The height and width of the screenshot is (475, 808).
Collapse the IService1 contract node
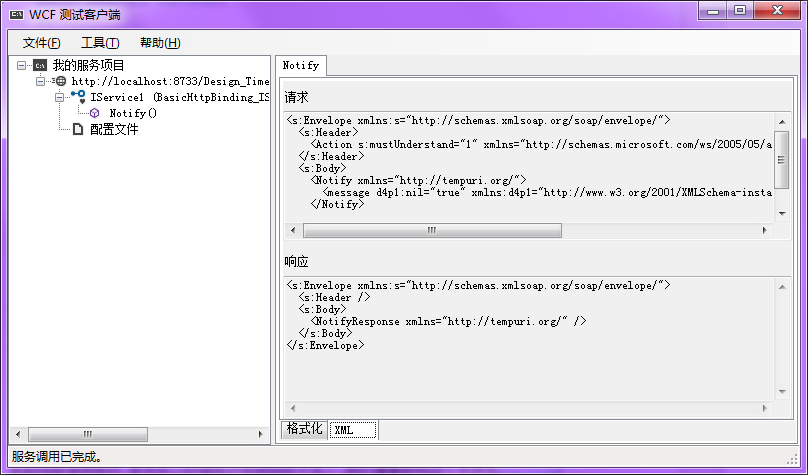(59, 97)
